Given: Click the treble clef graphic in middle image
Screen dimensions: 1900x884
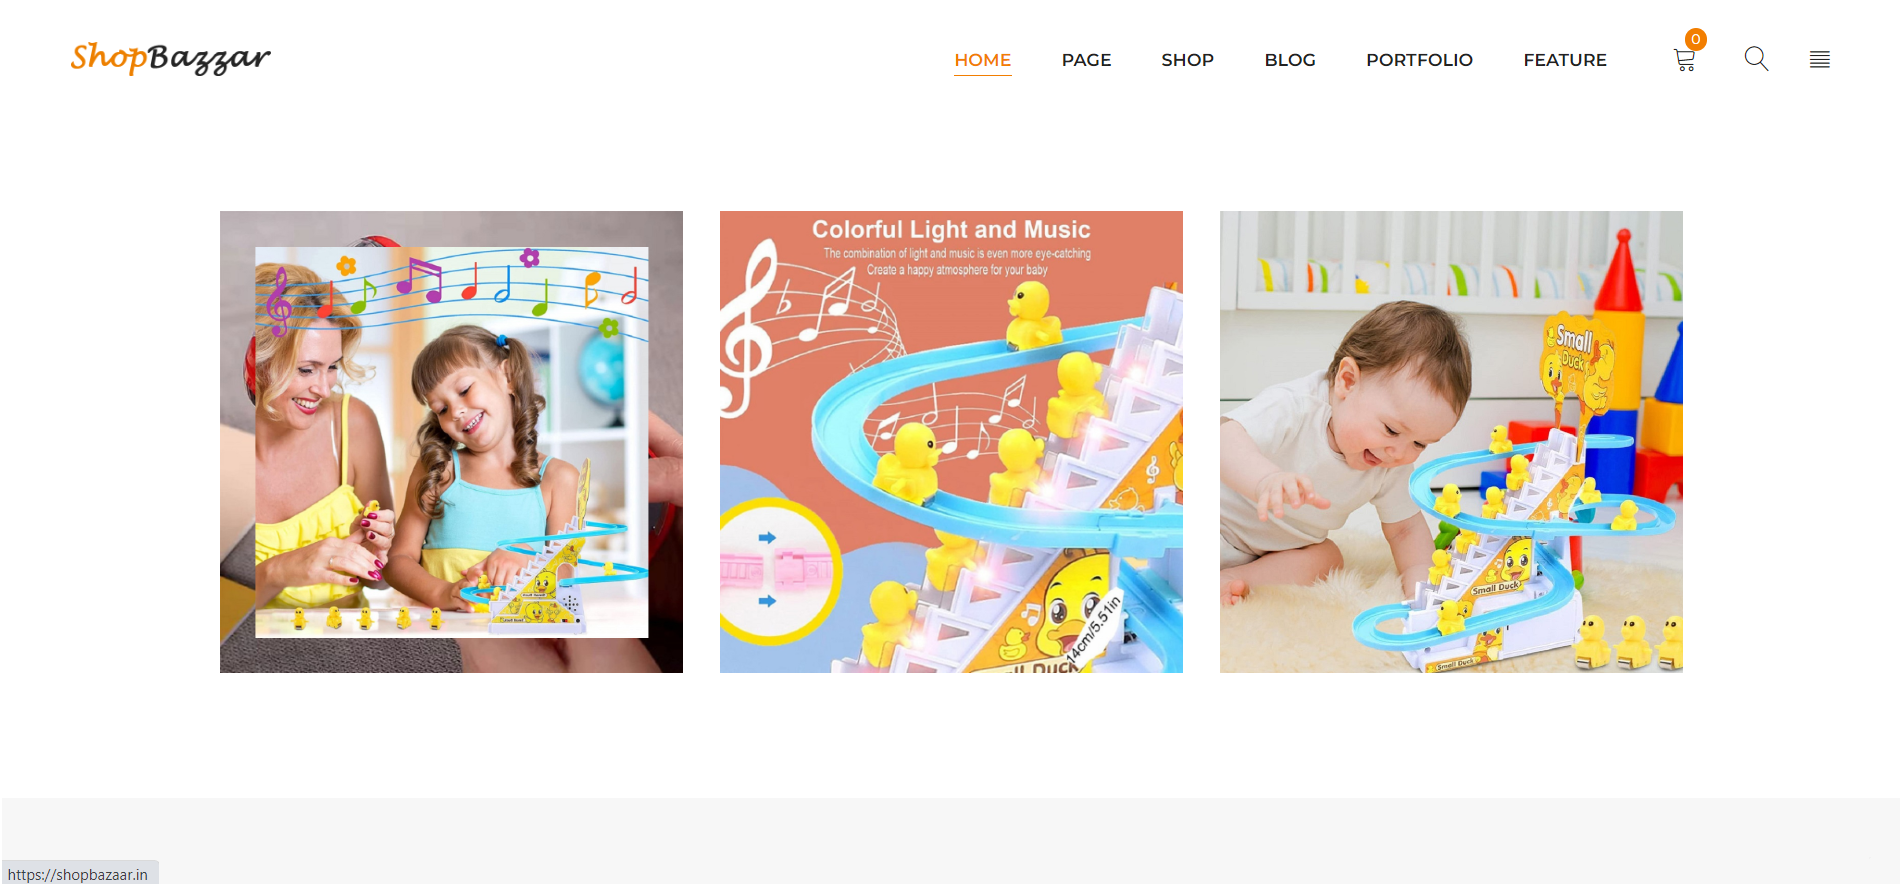Looking at the screenshot, I should (x=747, y=330).
